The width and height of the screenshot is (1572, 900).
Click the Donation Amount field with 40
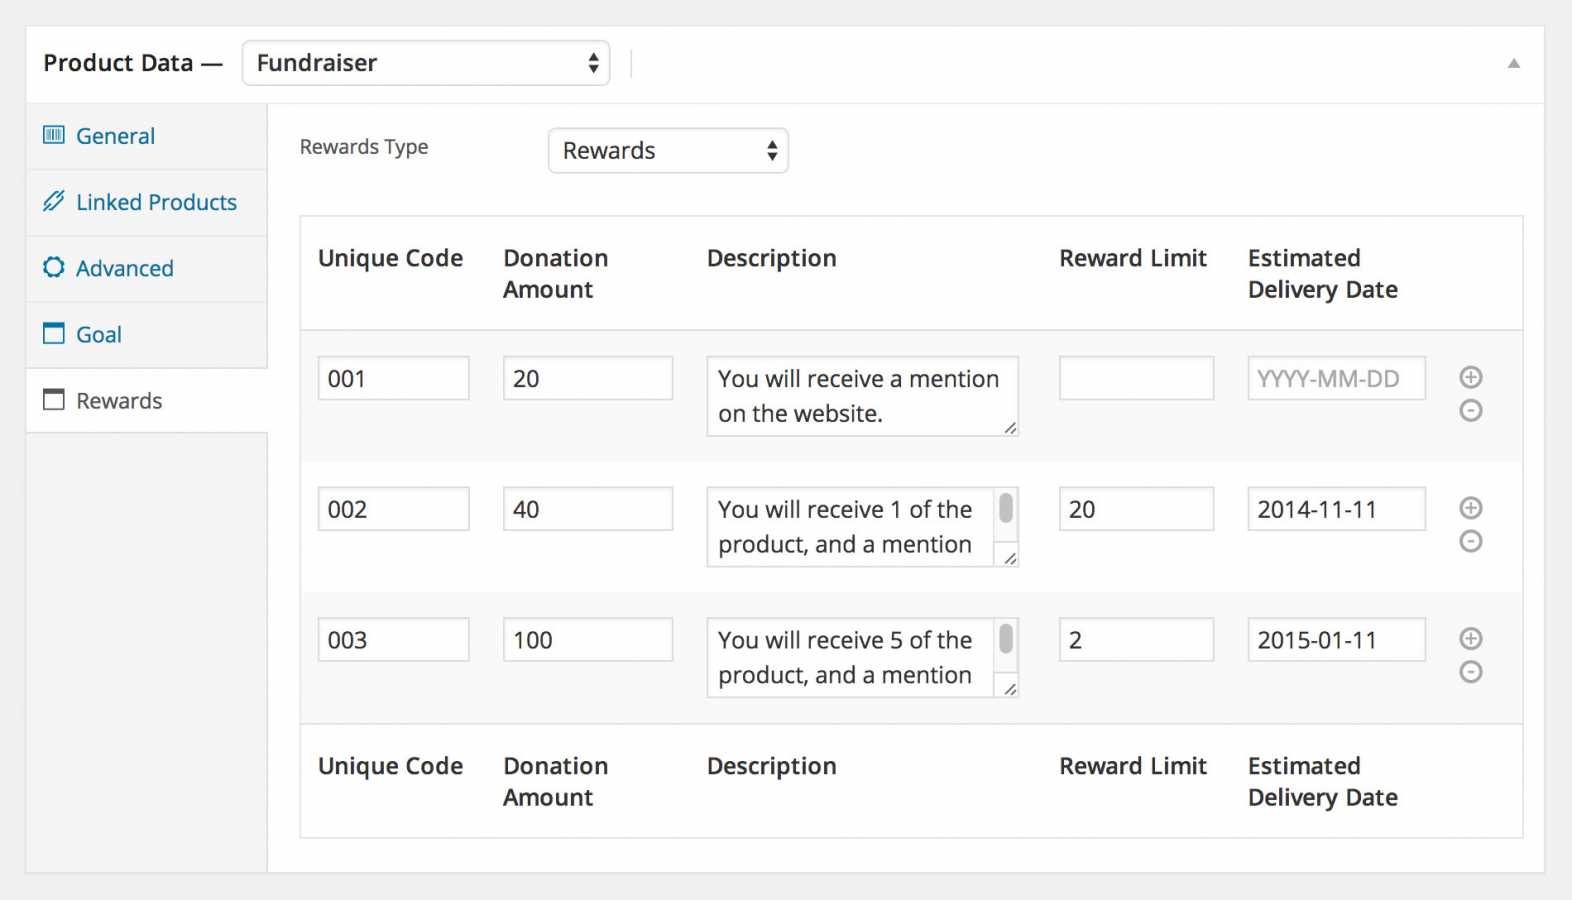point(588,509)
